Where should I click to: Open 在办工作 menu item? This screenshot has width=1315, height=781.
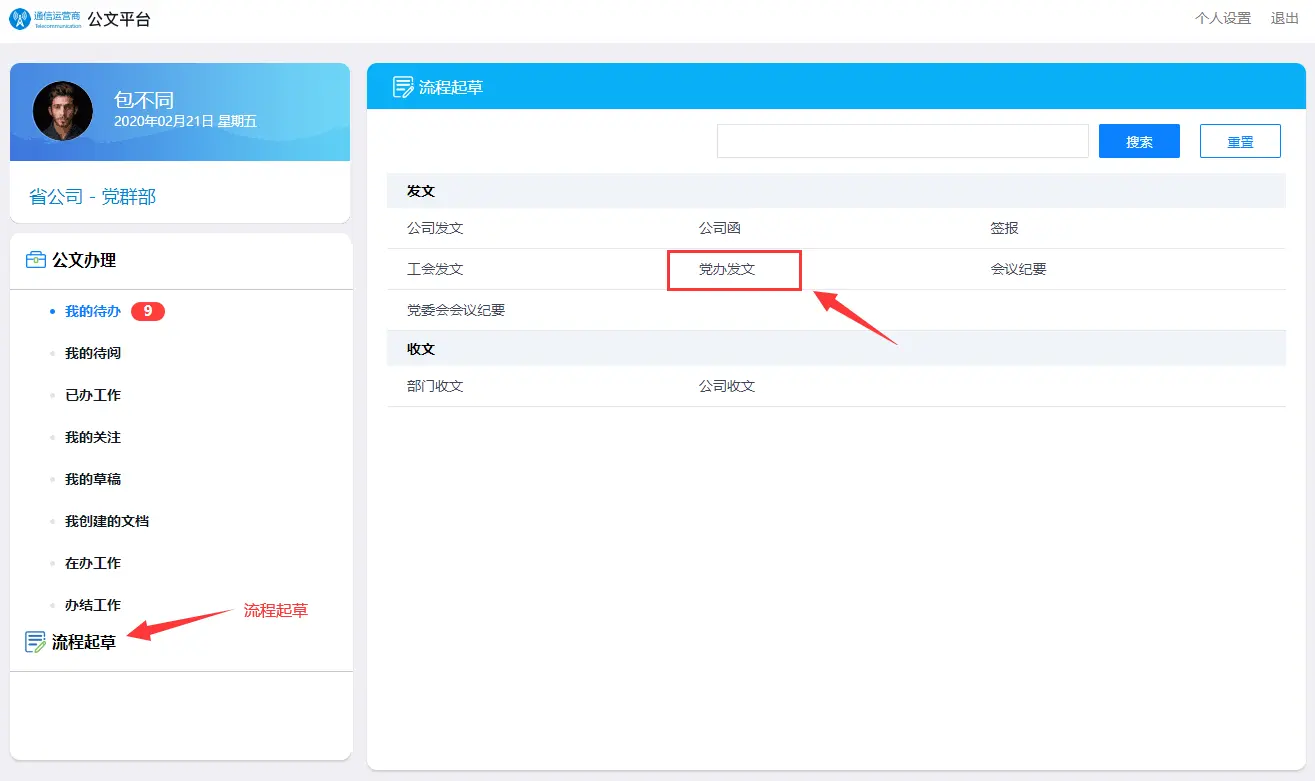[x=93, y=563]
